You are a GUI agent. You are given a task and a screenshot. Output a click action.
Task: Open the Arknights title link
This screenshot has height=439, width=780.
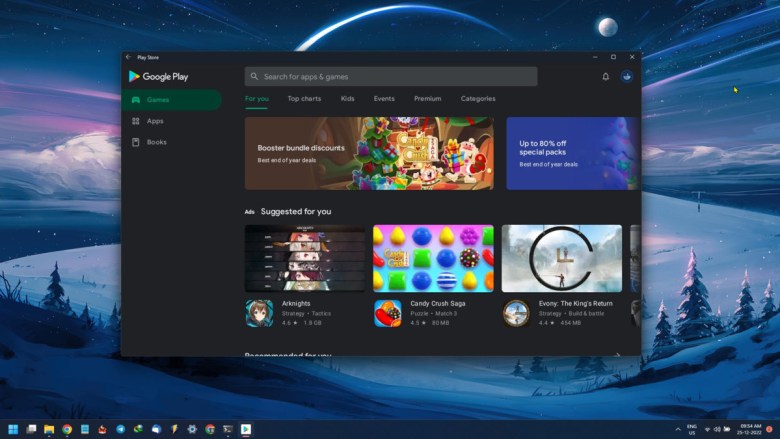tap(296, 303)
